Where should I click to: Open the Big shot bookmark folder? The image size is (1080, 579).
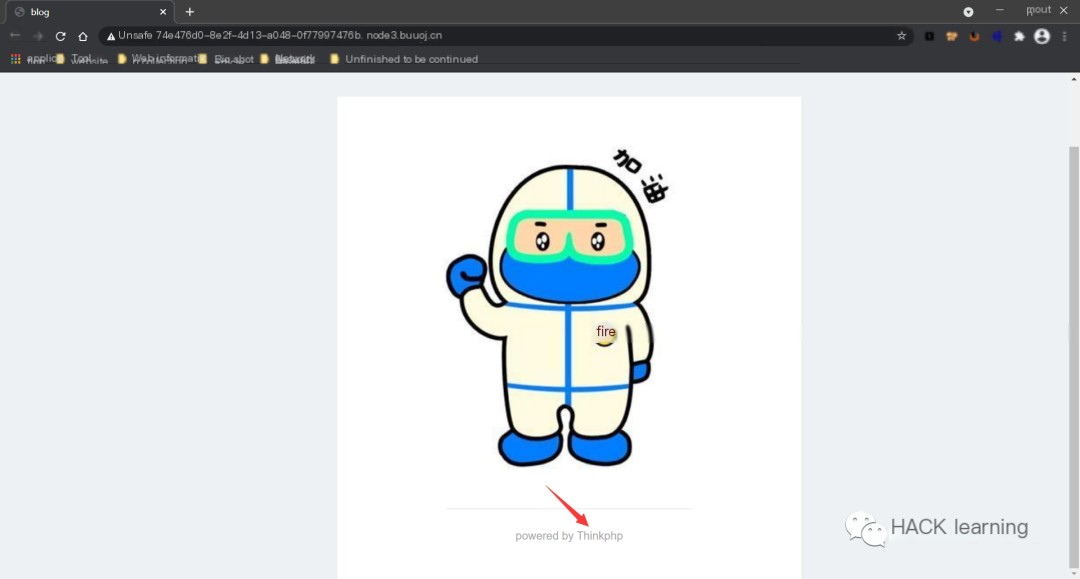click(x=226, y=59)
